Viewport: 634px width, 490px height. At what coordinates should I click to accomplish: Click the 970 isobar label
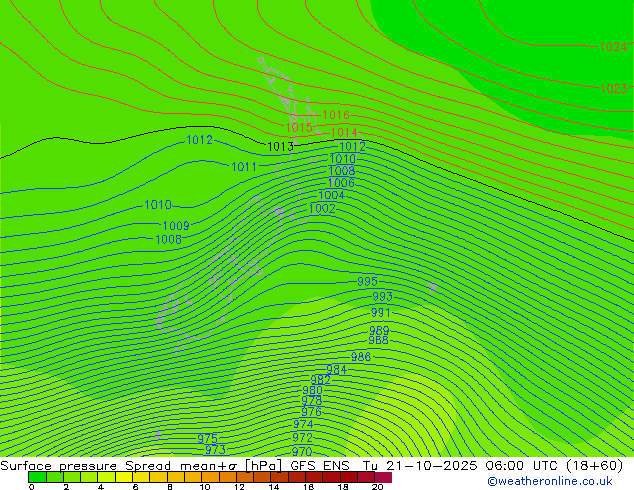[302, 451]
